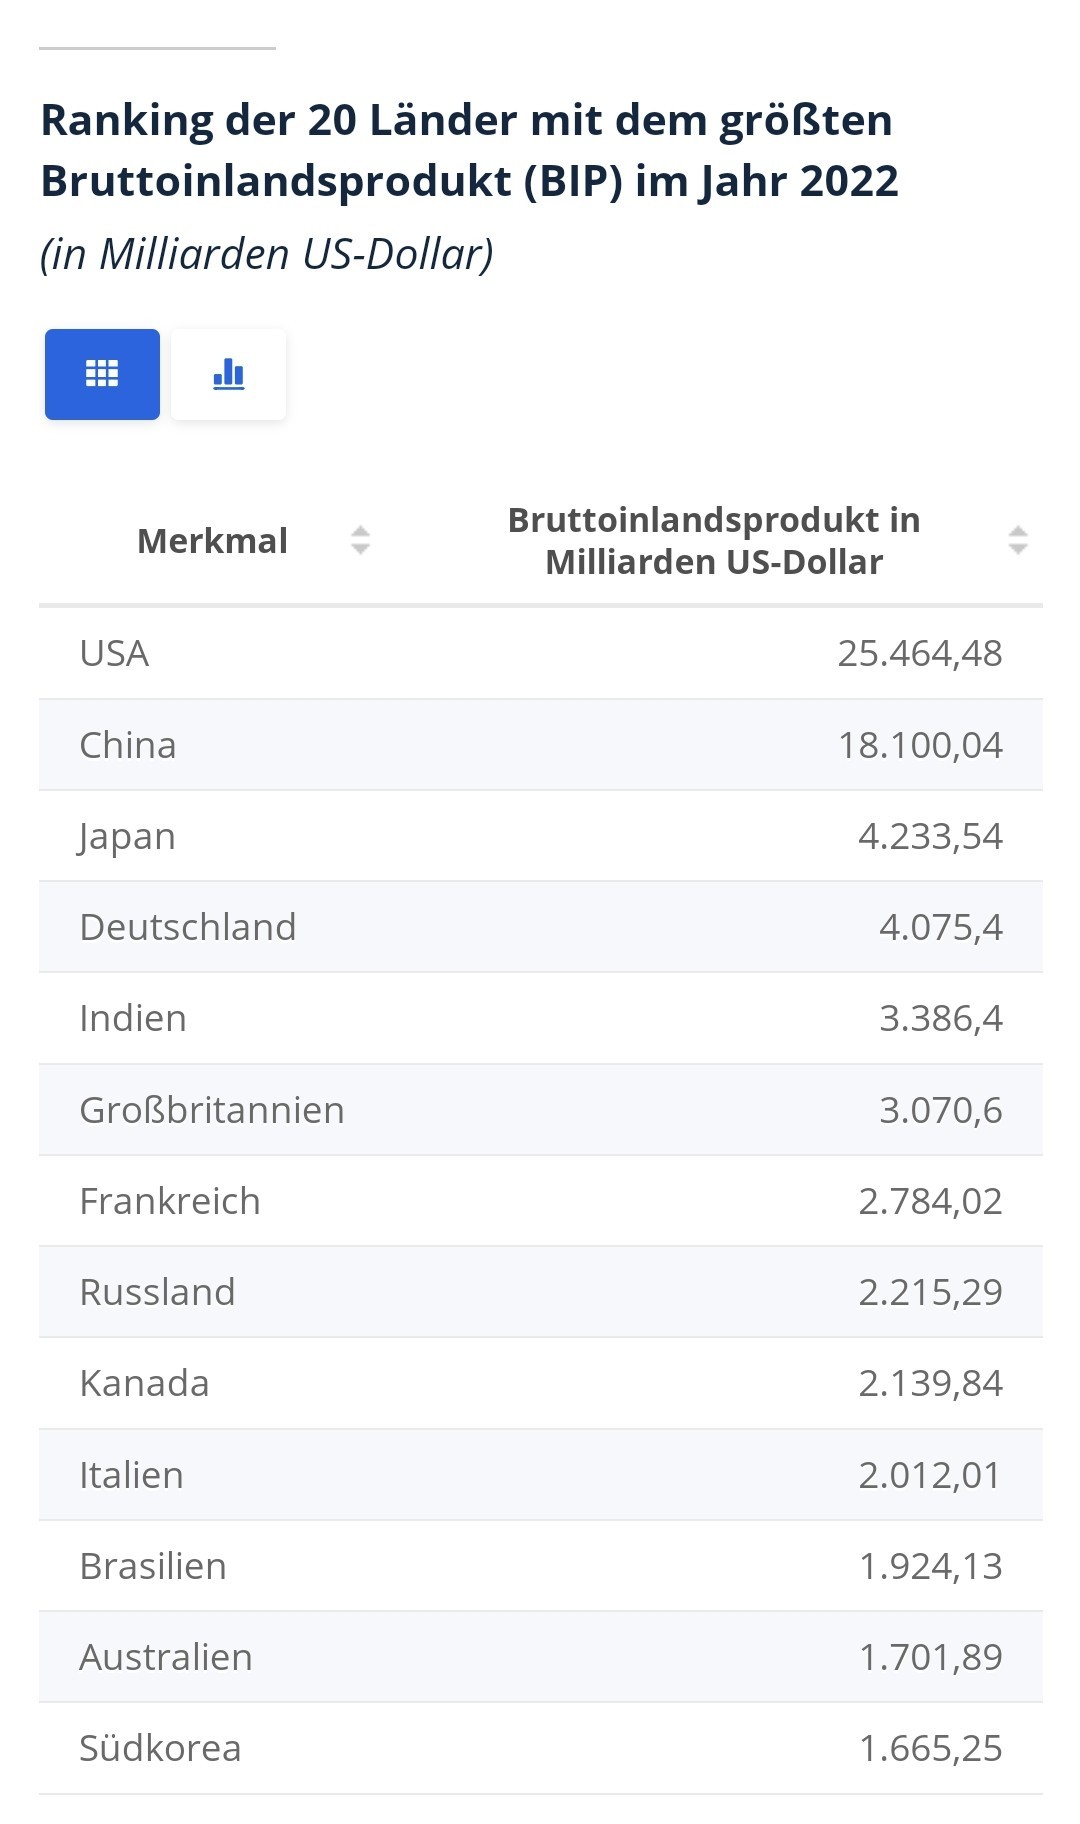Screen dimensions: 1080x1824
Task: Select the USA table row
Action: click(541, 653)
